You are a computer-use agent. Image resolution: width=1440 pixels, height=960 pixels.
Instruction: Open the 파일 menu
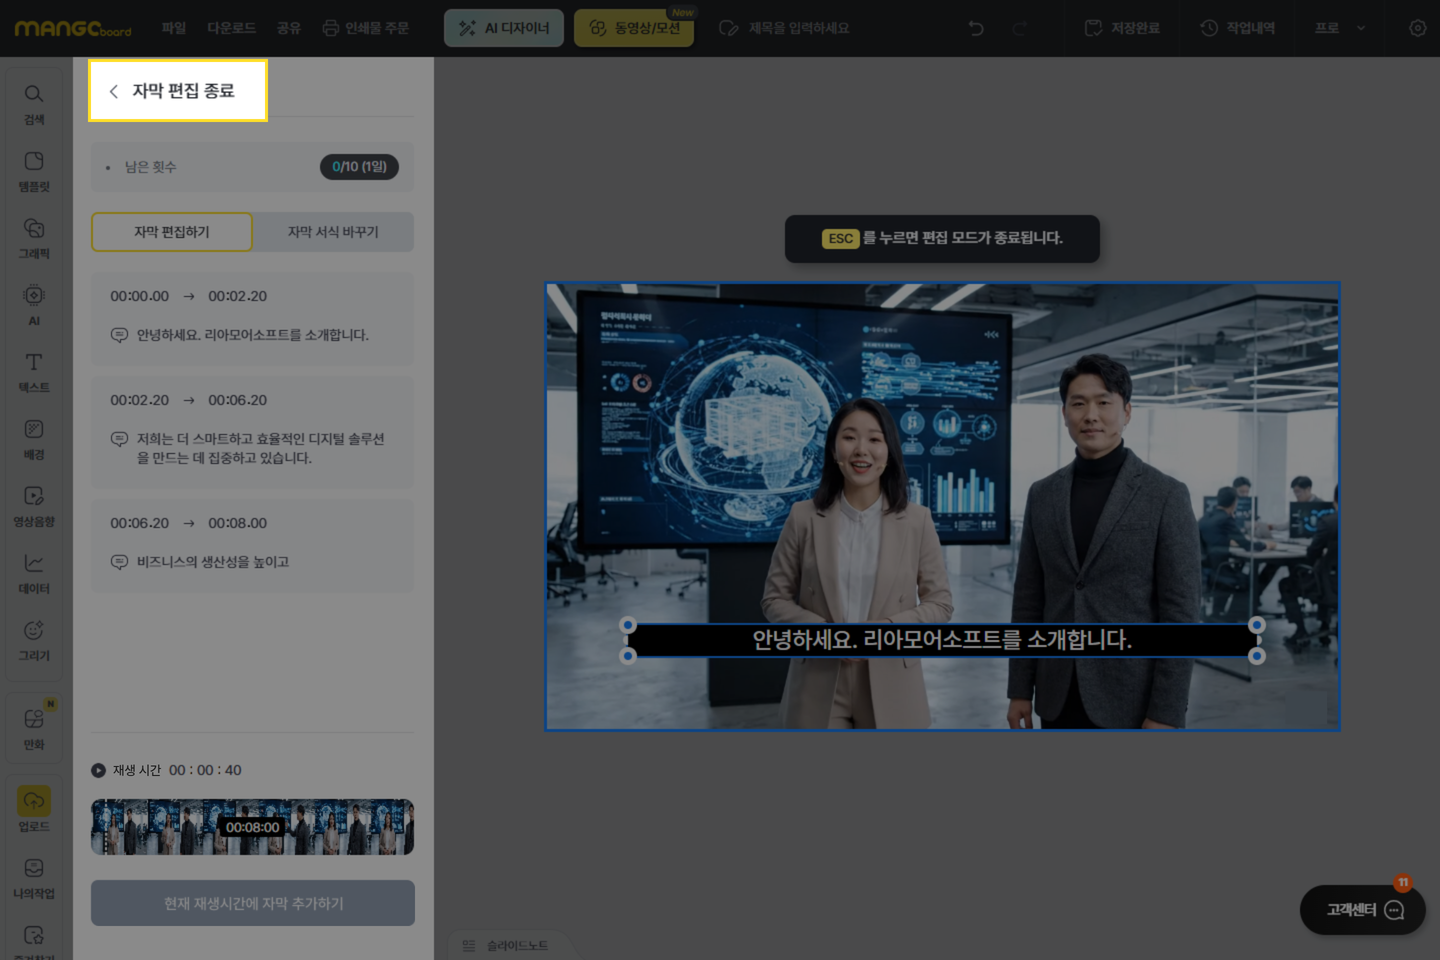click(x=174, y=28)
